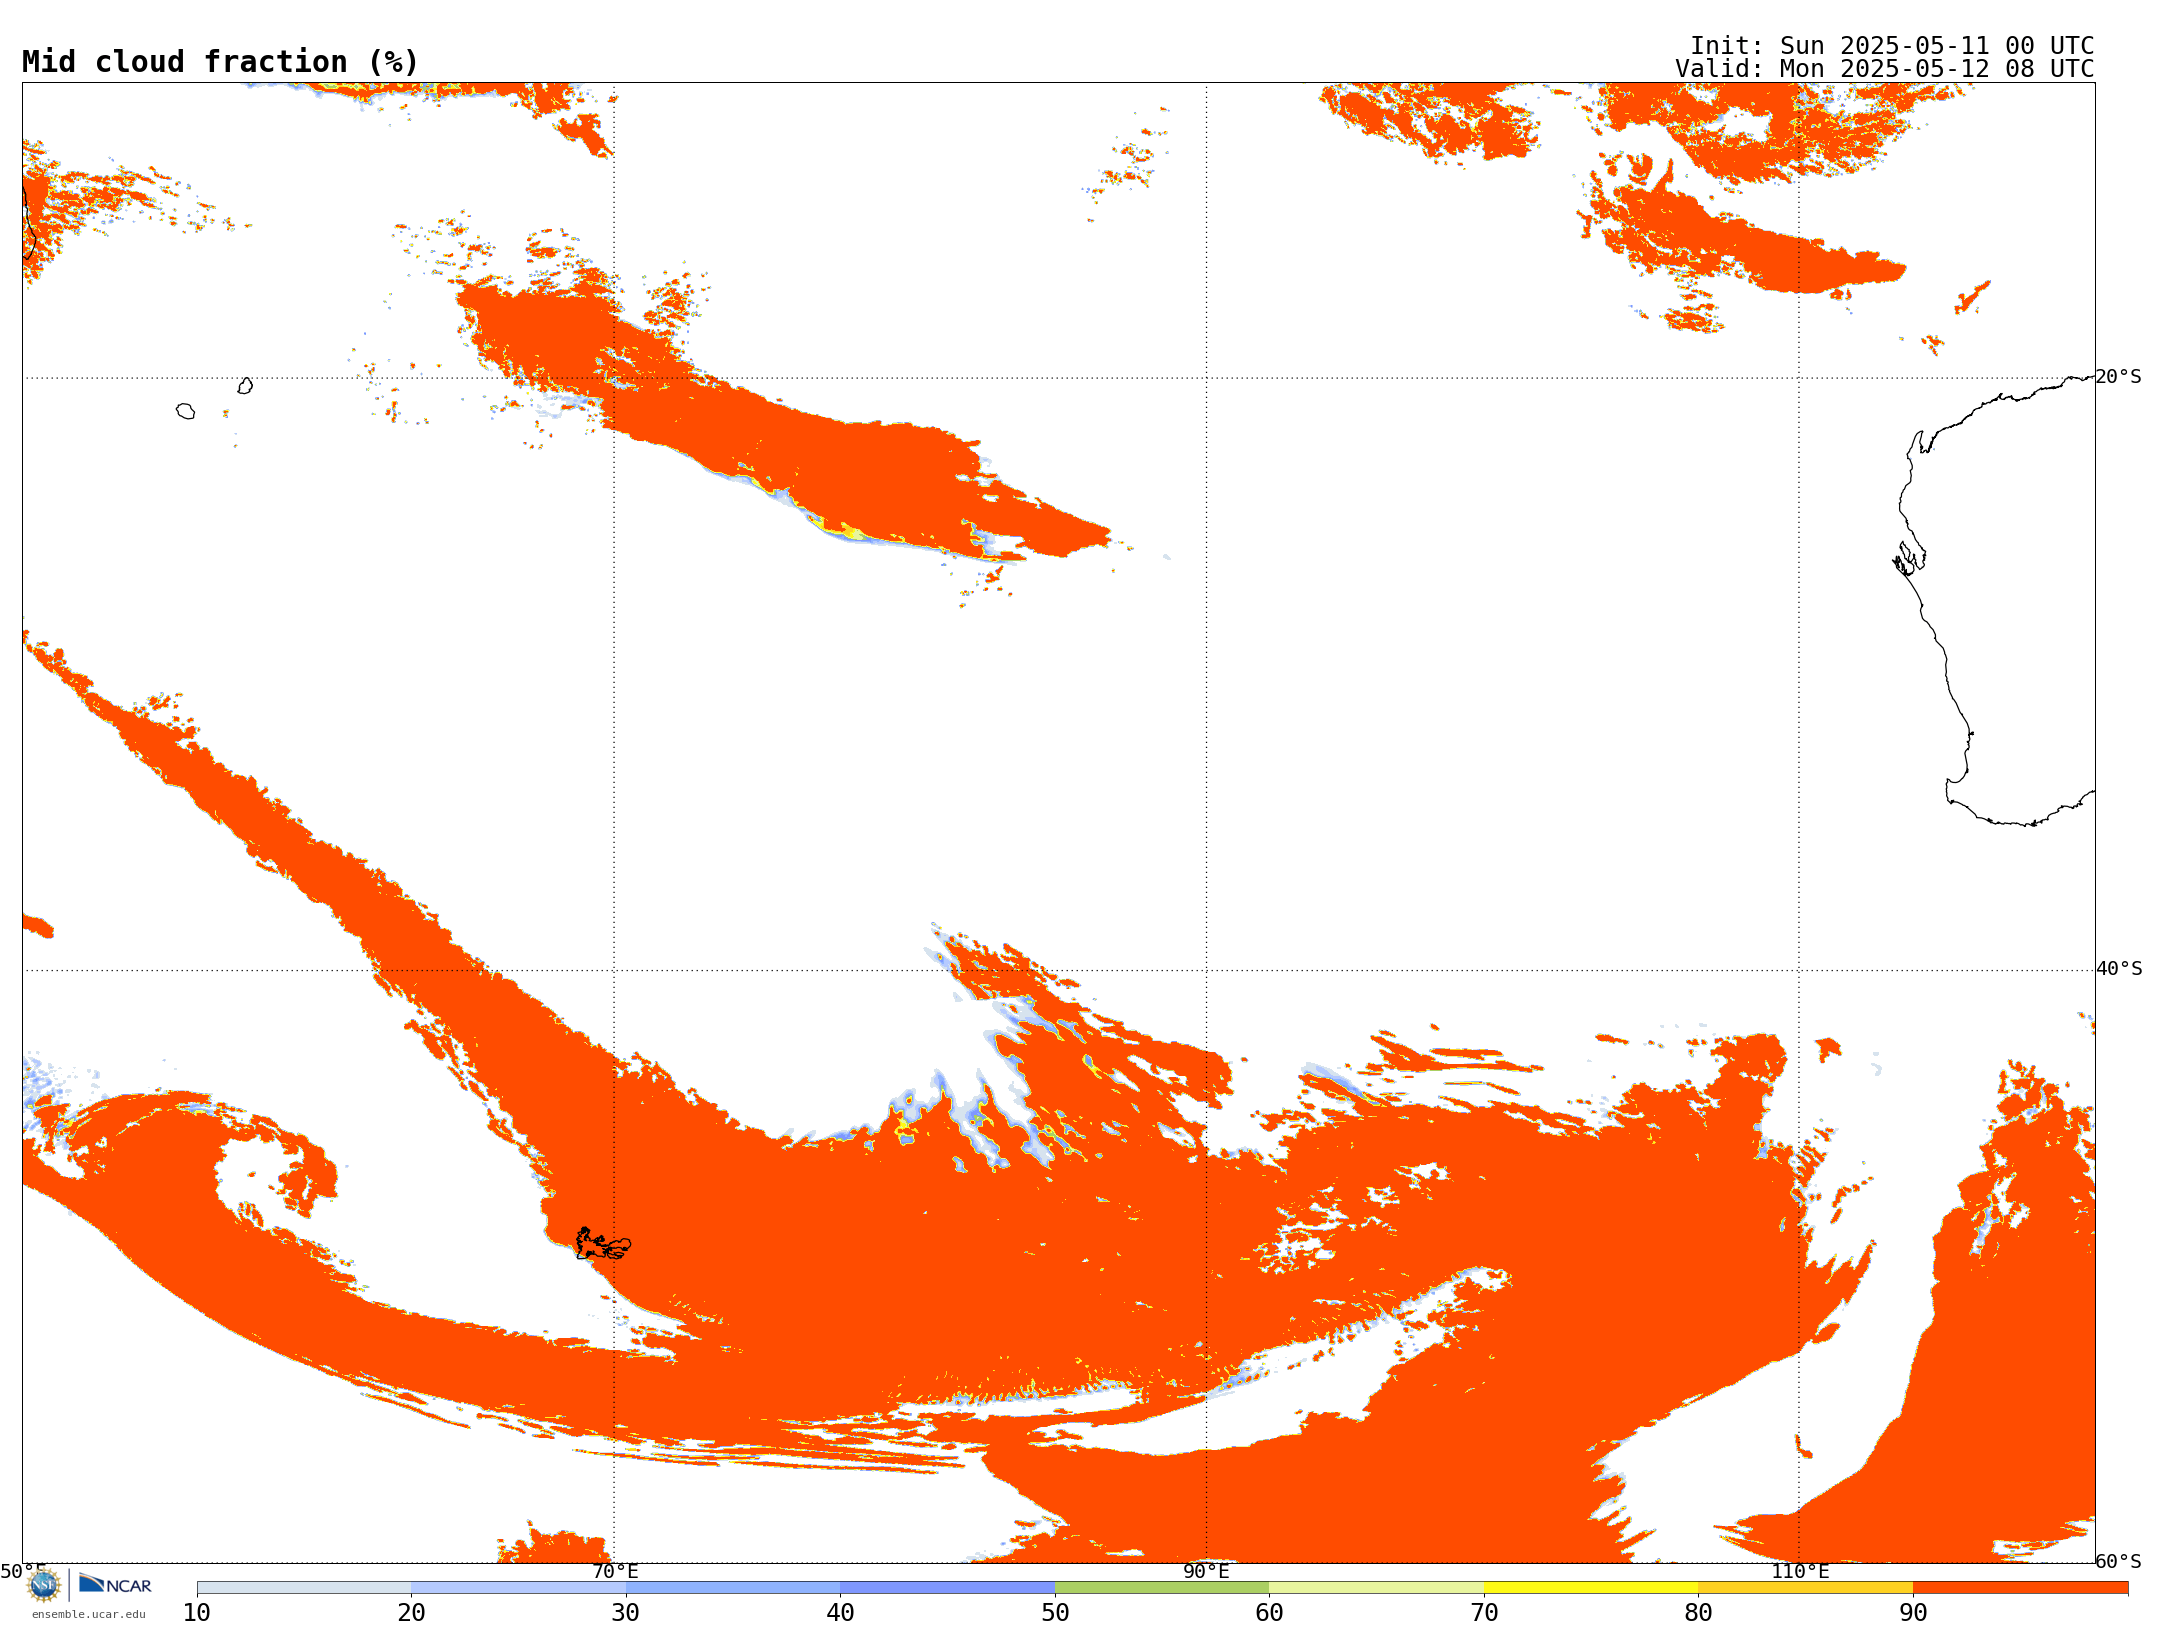This screenshot has width=2160, height=1626.
Task: Click the 70°E longitude label
Action: [615, 1572]
